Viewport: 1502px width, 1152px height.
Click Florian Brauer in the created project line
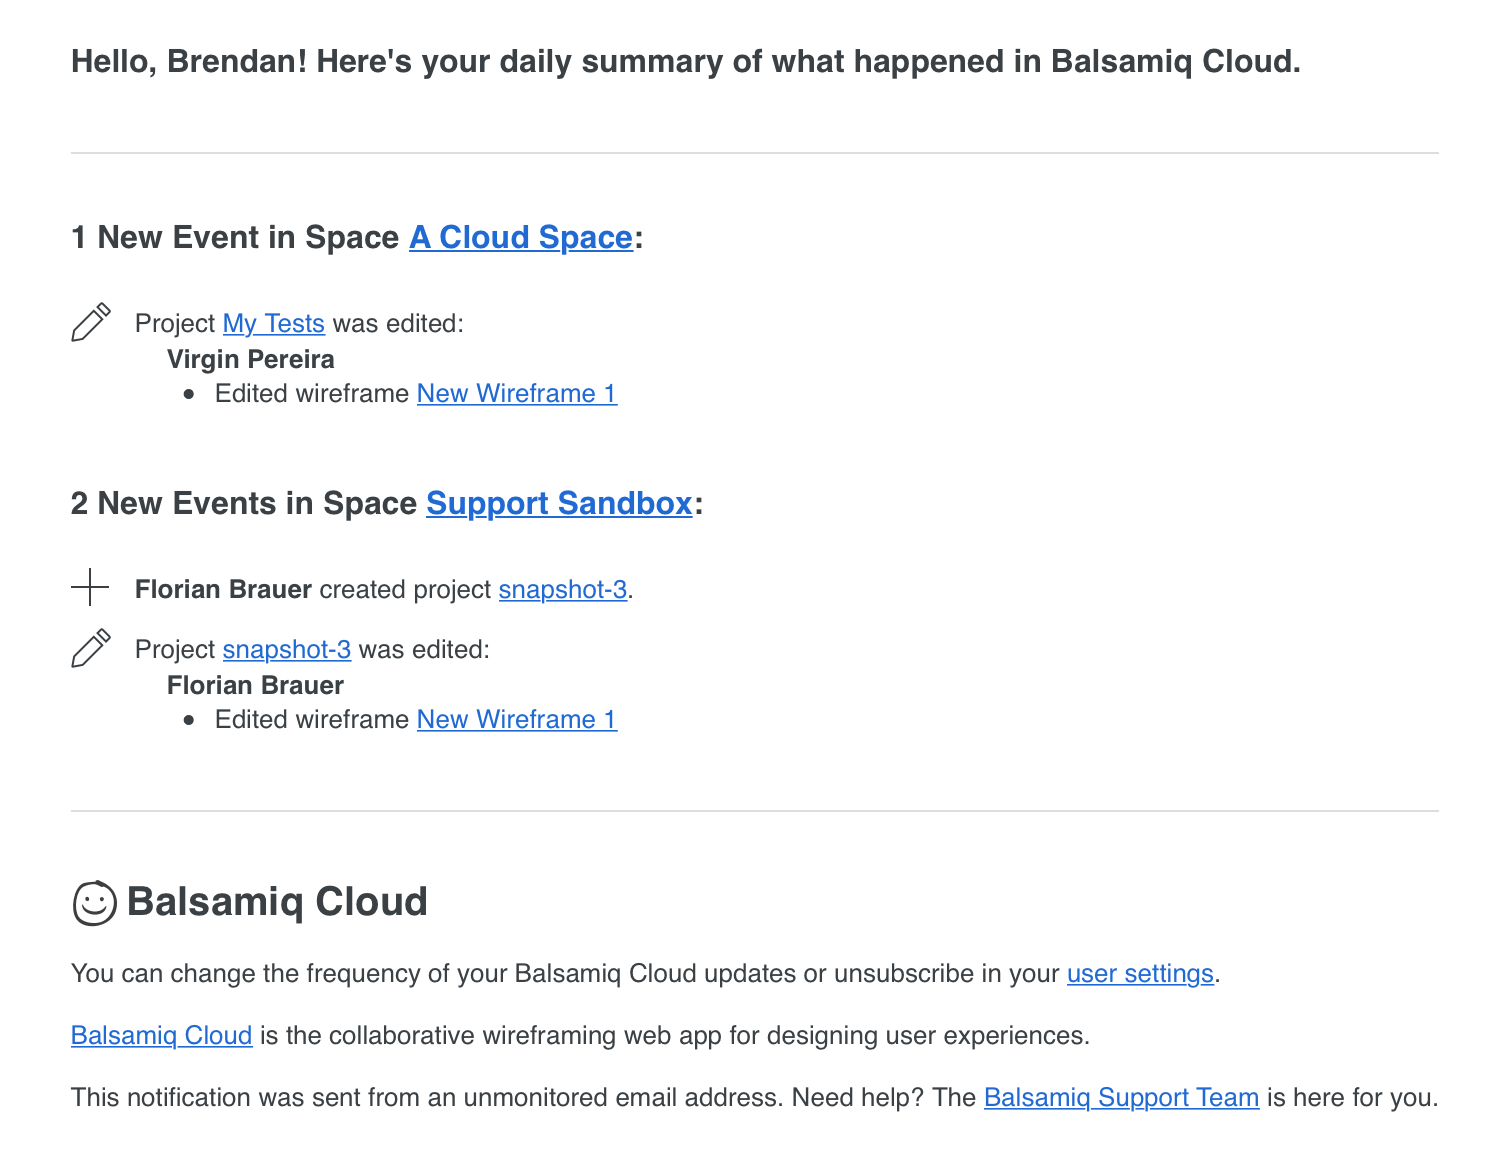pyautogui.click(x=223, y=590)
